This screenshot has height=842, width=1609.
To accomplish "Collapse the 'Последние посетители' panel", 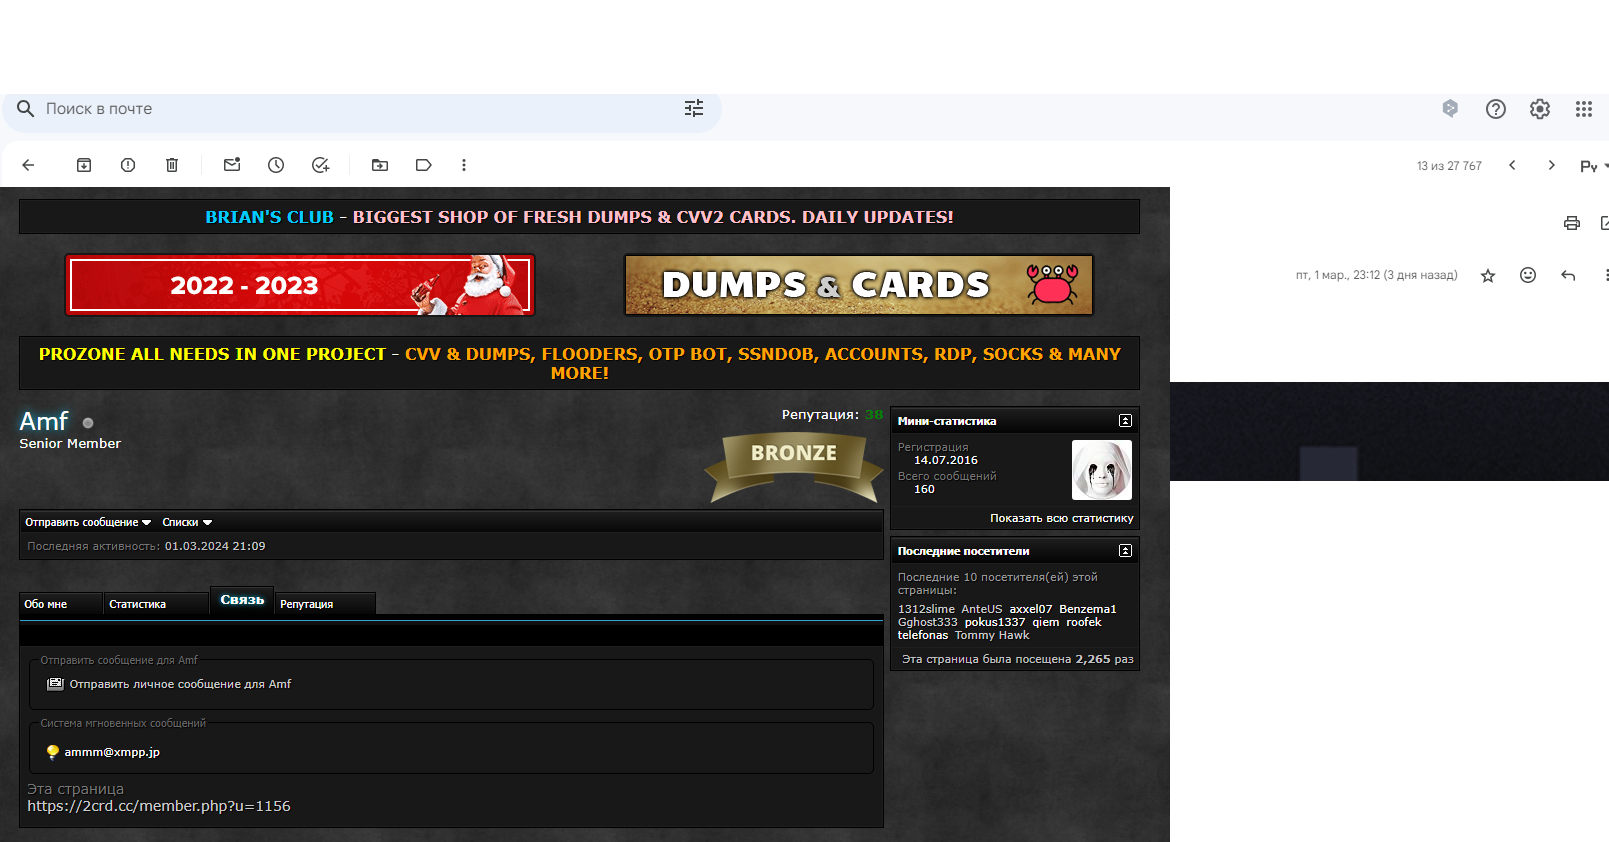I will click(x=1125, y=551).
